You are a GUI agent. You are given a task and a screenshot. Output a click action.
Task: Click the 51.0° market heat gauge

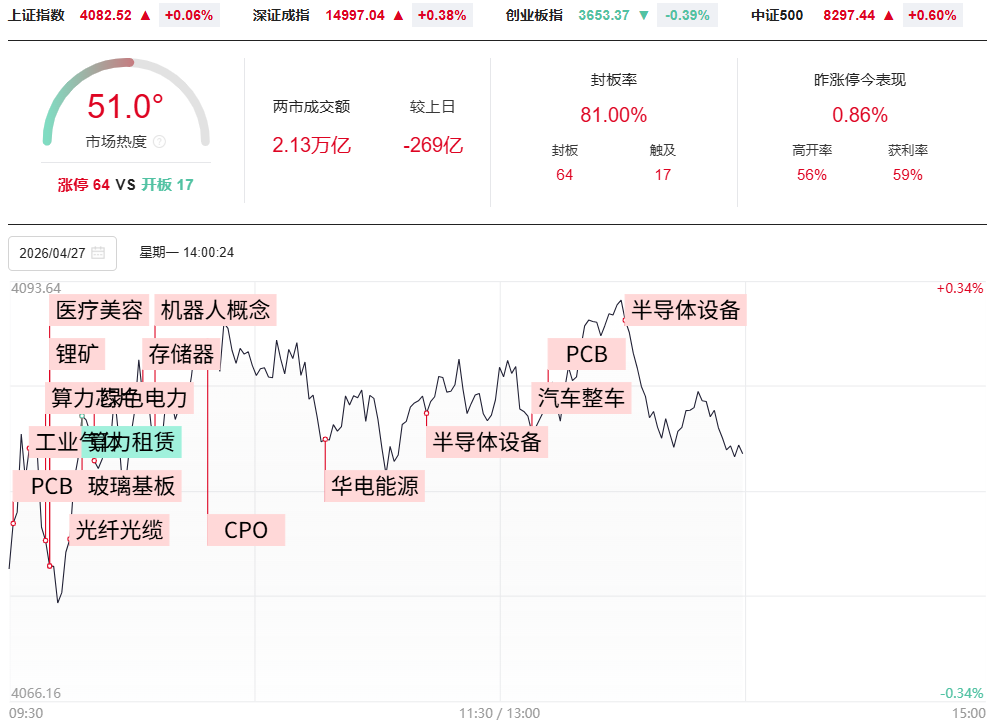(x=125, y=107)
